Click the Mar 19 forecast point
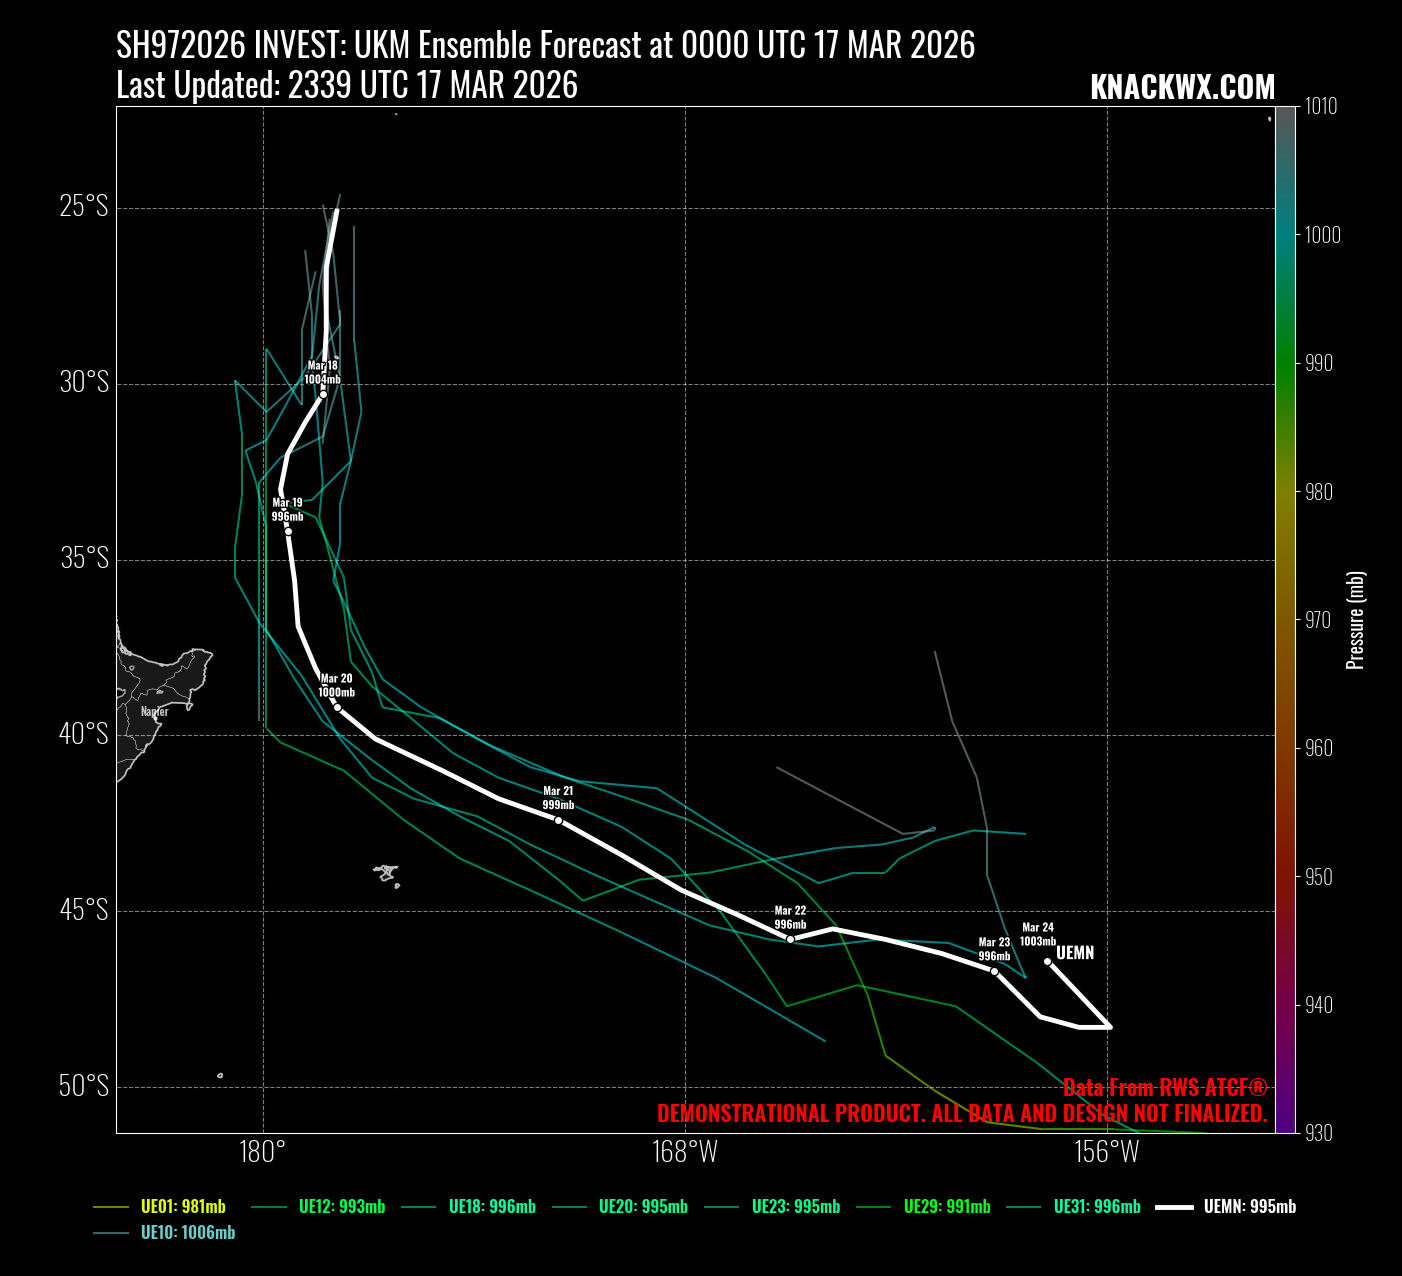The height and width of the screenshot is (1276, 1402). pyautogui.click(x=288, y=531)
